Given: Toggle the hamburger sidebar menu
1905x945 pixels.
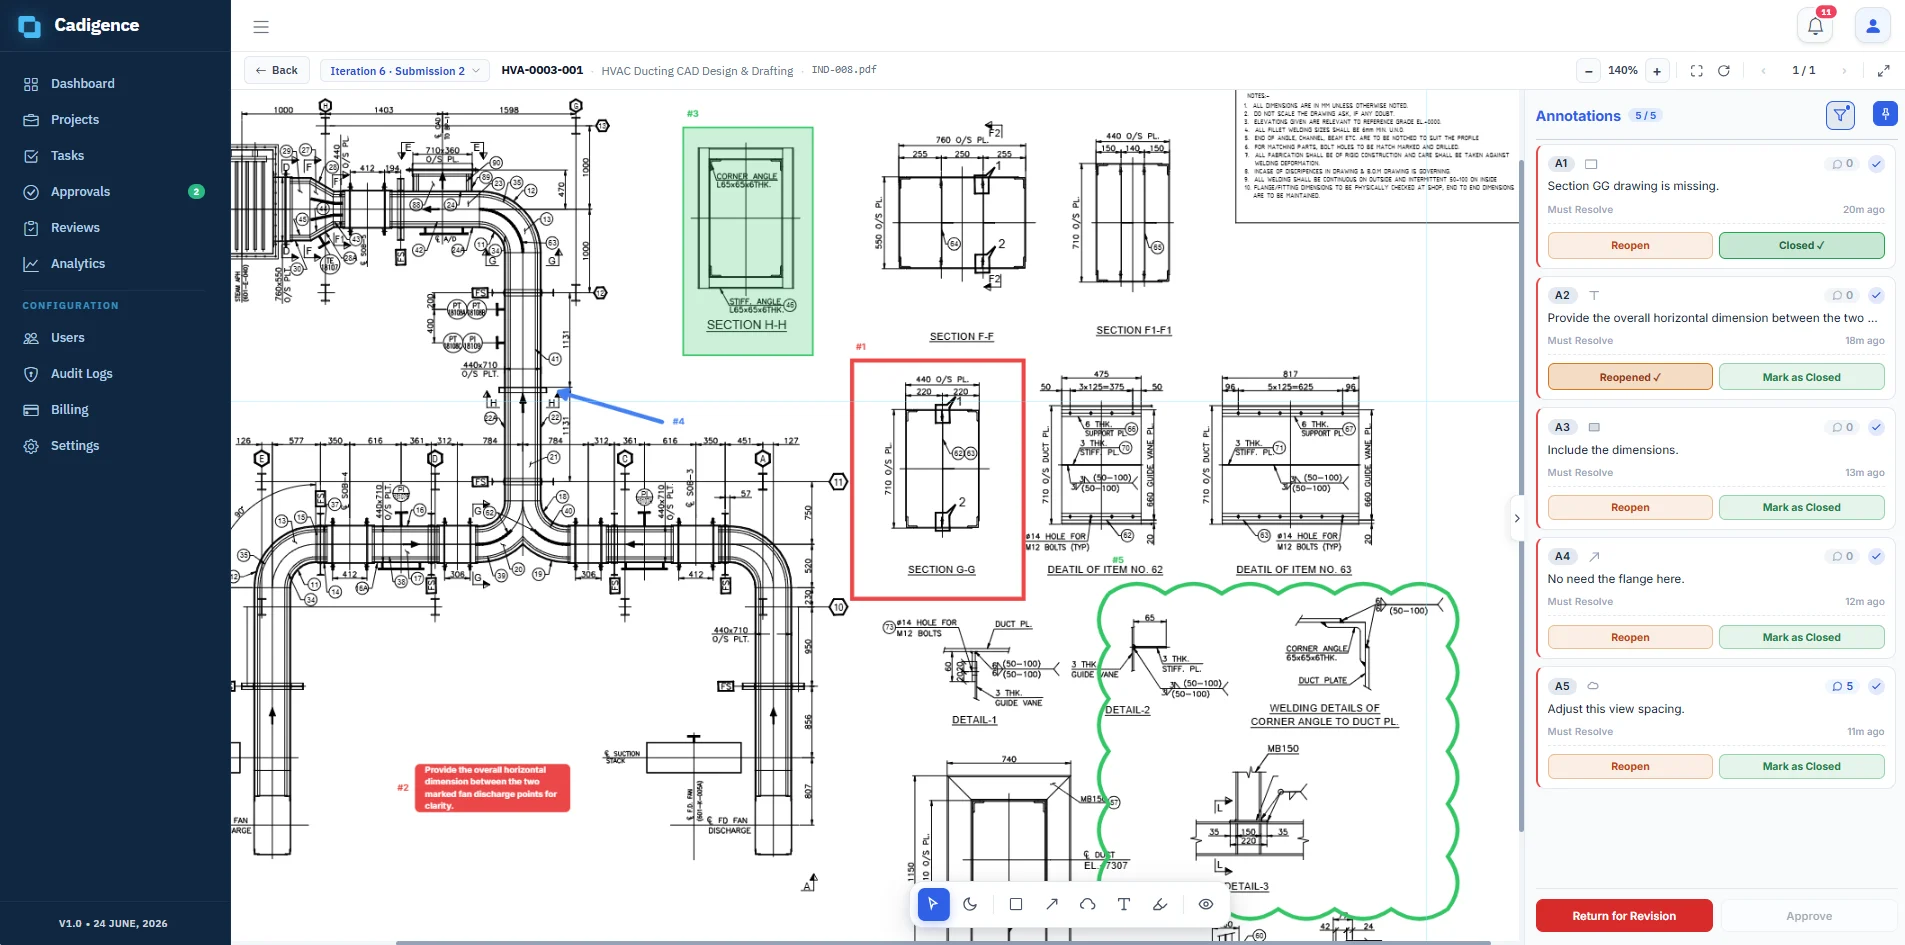Looking at the screenshot, I should (x=261, y=27).
